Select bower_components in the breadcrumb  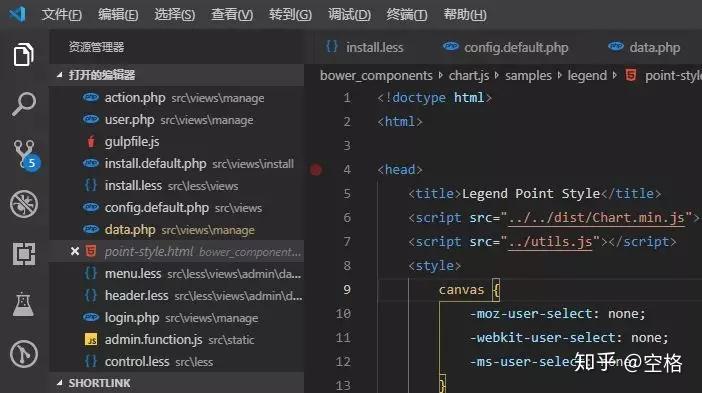tap(376, 75)
